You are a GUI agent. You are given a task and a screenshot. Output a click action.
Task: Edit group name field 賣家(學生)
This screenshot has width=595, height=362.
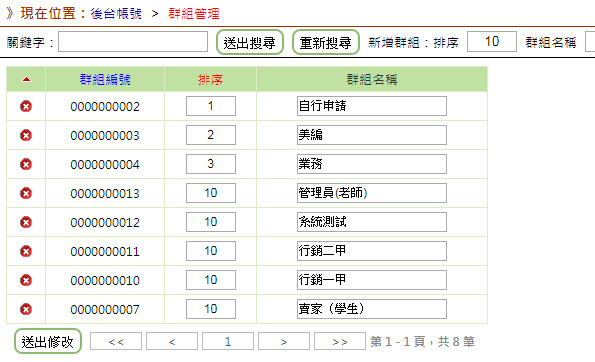372,309
